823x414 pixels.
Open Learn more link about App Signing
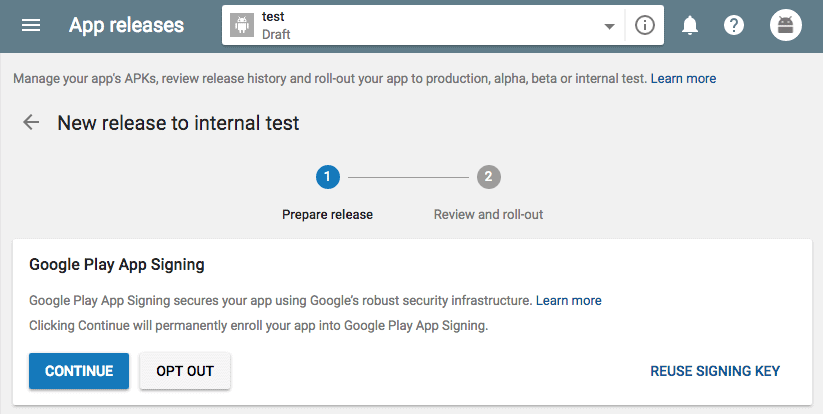[568, 301]
